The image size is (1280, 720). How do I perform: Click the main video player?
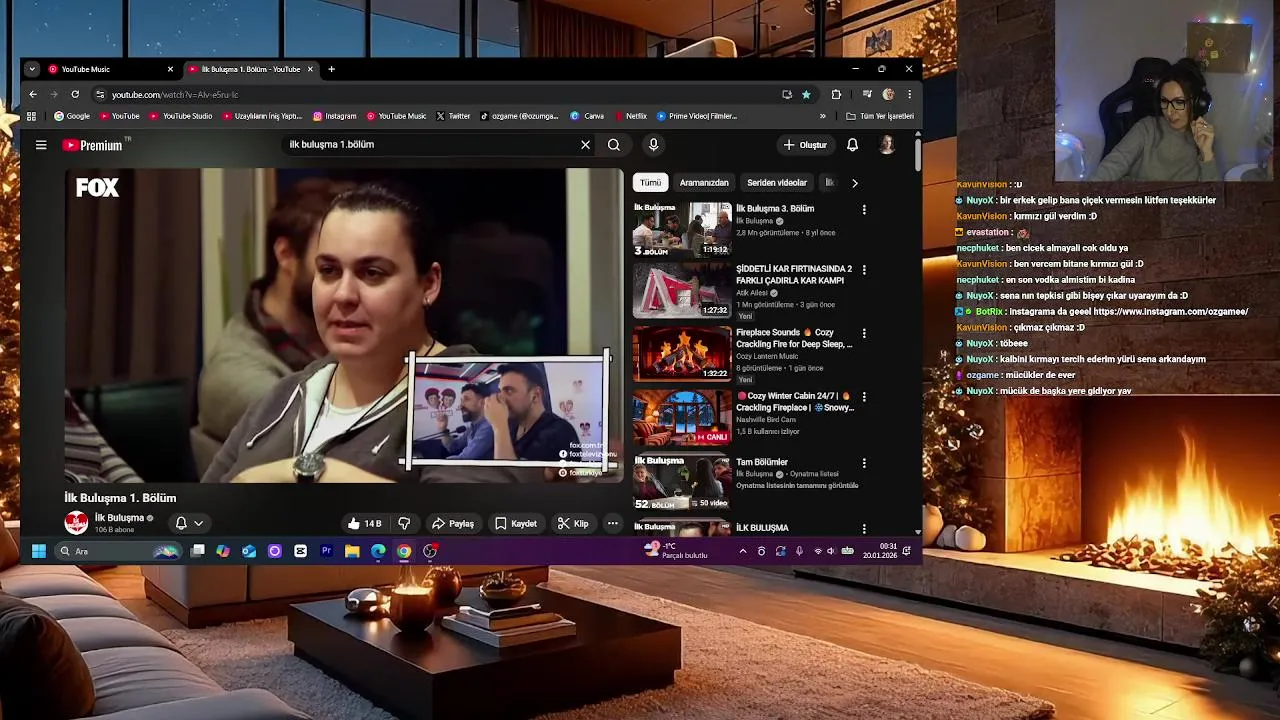[x=344, y=326]
